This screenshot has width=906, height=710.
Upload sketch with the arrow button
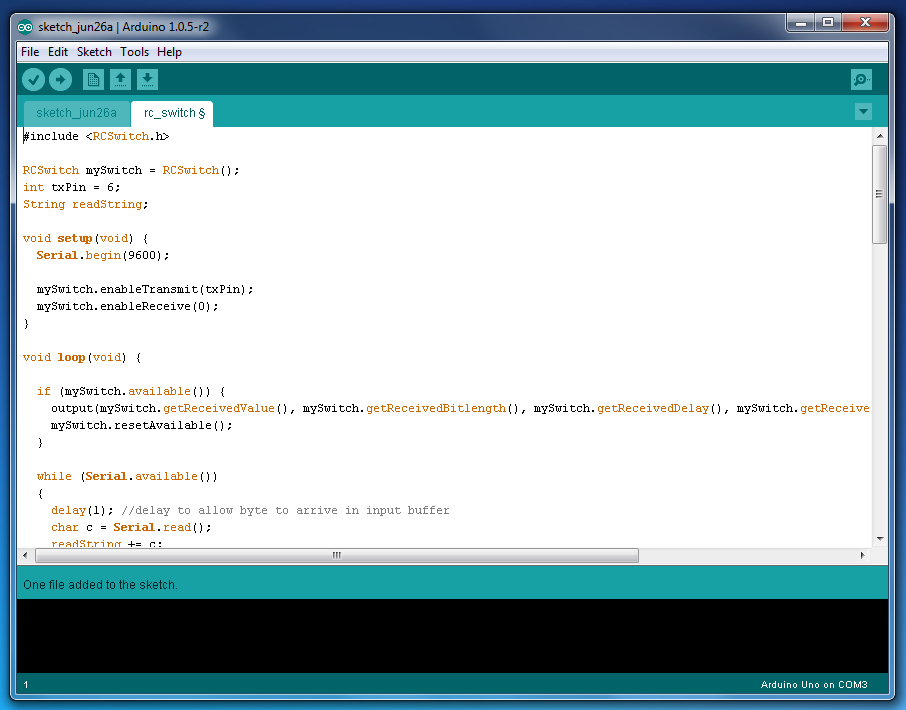pyautogui.click(x=60, y=80)
